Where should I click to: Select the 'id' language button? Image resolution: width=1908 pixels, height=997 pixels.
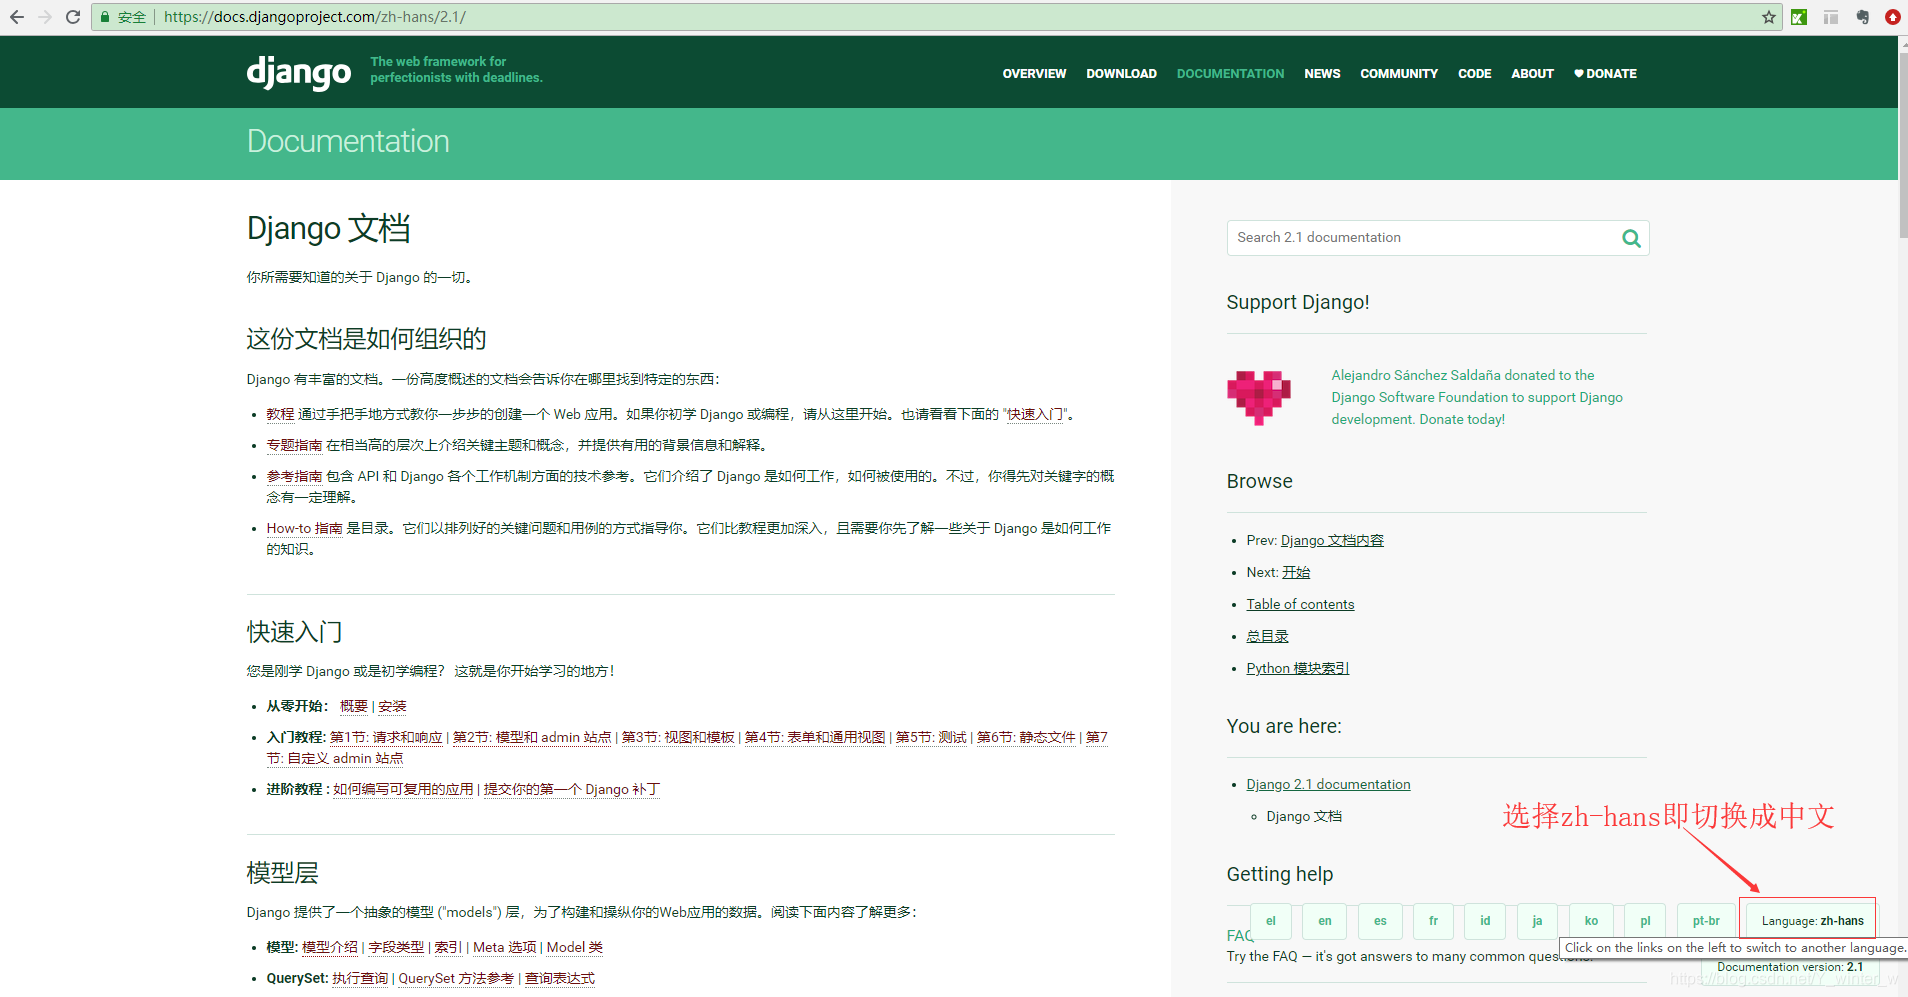[1485, 921]
